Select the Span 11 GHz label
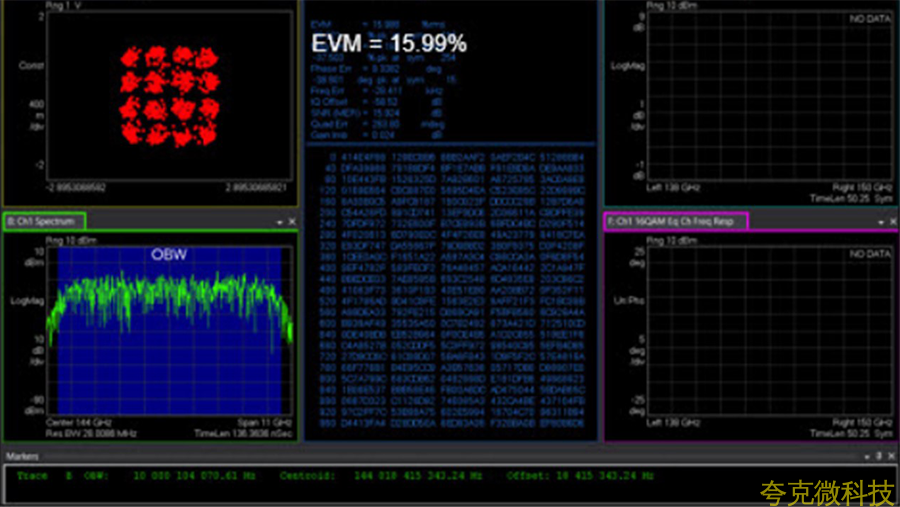Viewport: 900px width, 507px height. [x=262, y=422]
